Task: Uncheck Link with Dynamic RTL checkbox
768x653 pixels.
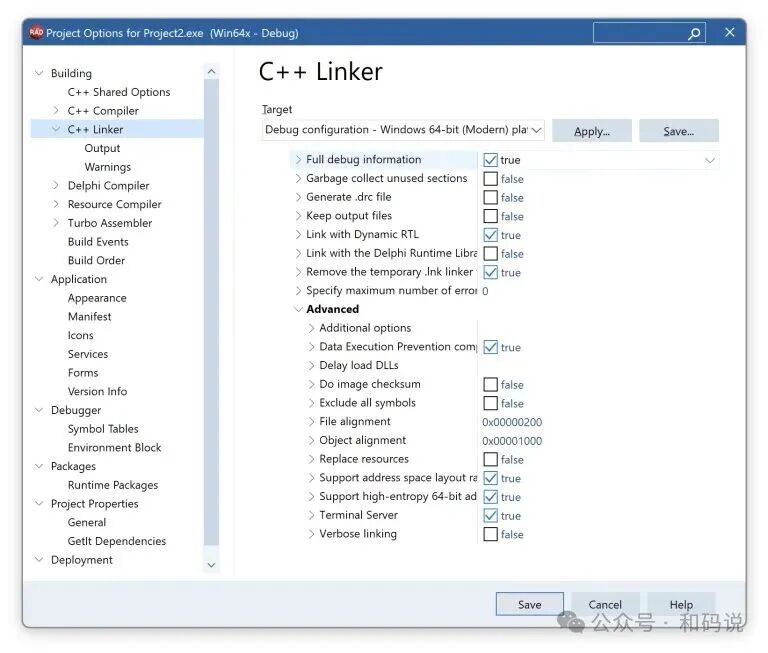Action: point(490,235)
